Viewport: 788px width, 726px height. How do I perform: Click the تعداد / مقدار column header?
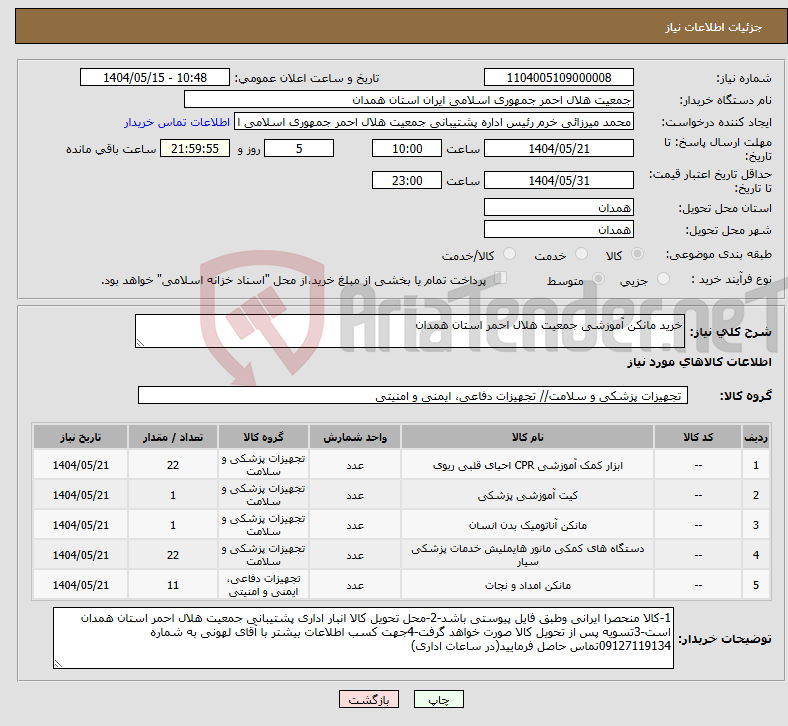(x=173, y=437)
